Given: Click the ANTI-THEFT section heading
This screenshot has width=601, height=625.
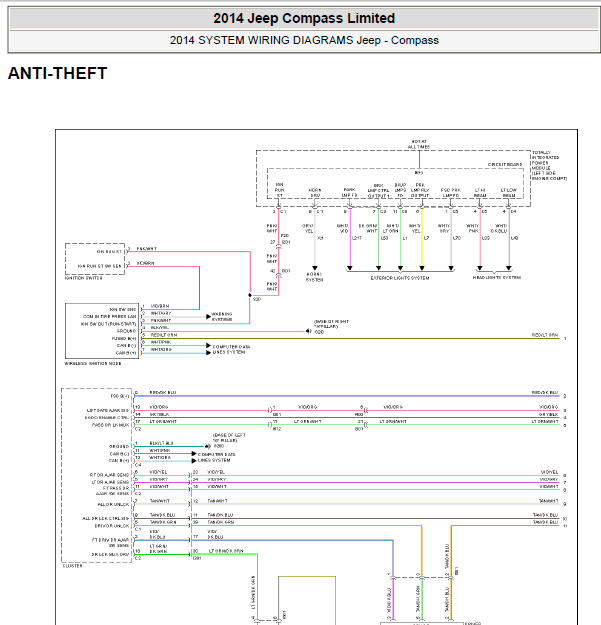Looking at the screenshot, I should point(57,73).
